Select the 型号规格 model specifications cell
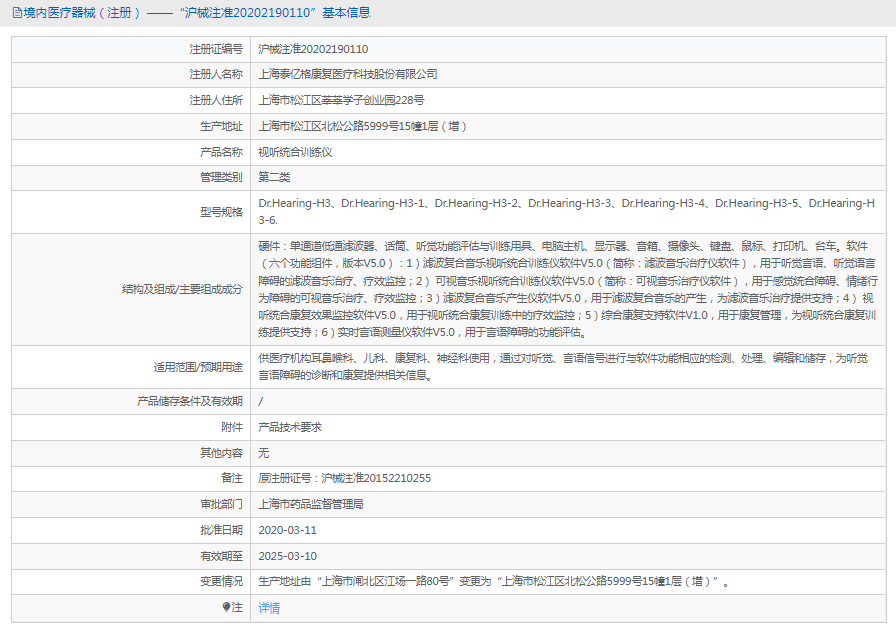The width and height of the screenshot is (896, 630). tap(500, 212)
